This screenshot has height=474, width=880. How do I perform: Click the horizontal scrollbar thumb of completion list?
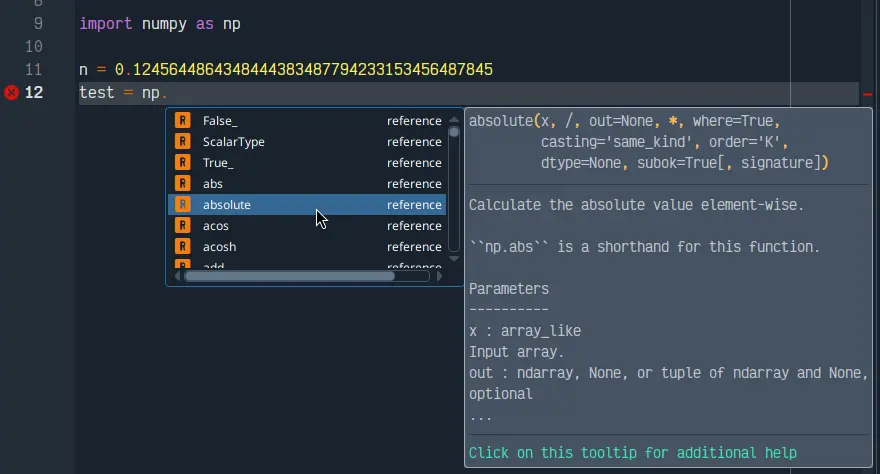tap(290, 276)
